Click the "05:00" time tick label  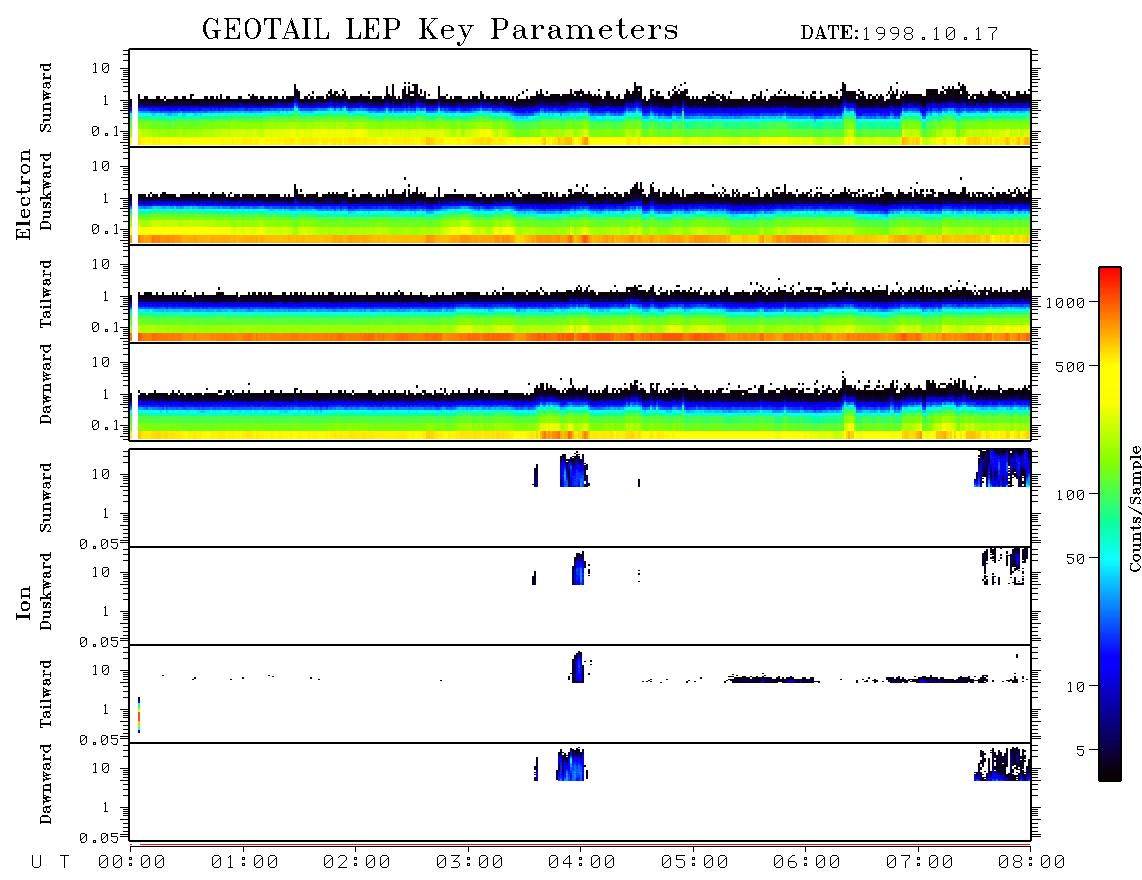[695, 862]
